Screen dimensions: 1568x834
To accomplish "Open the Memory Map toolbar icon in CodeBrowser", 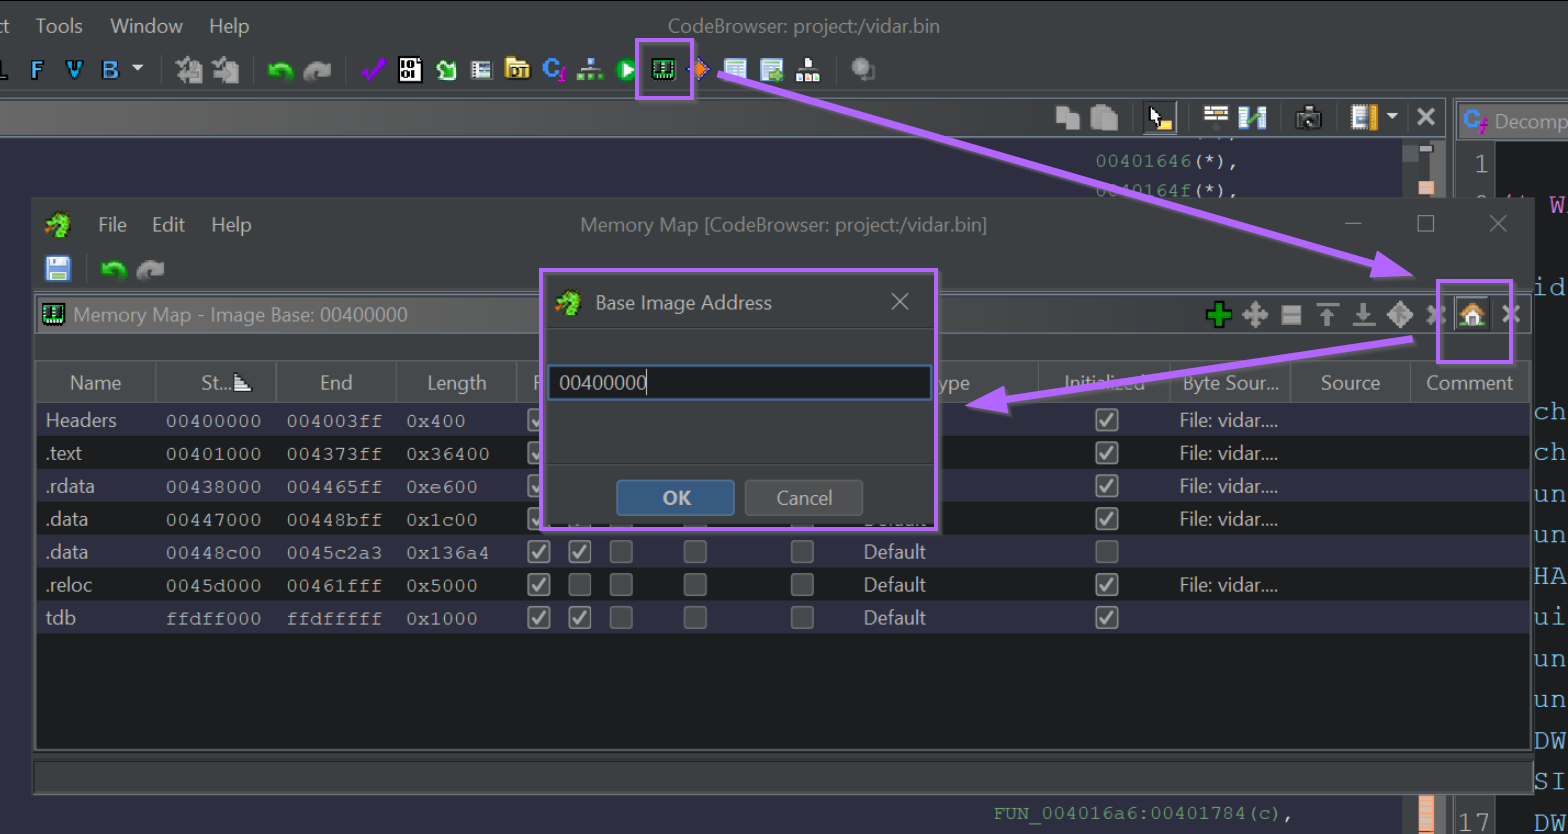I will tap(663, 69).
